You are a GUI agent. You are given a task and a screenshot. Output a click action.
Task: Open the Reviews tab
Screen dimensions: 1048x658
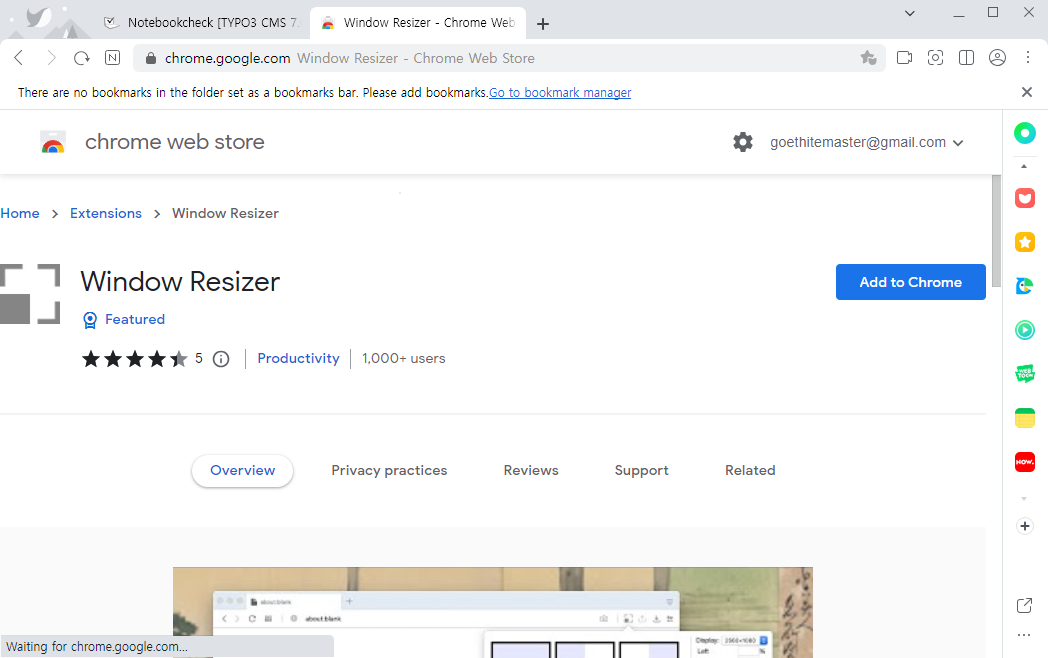(531, 471)
